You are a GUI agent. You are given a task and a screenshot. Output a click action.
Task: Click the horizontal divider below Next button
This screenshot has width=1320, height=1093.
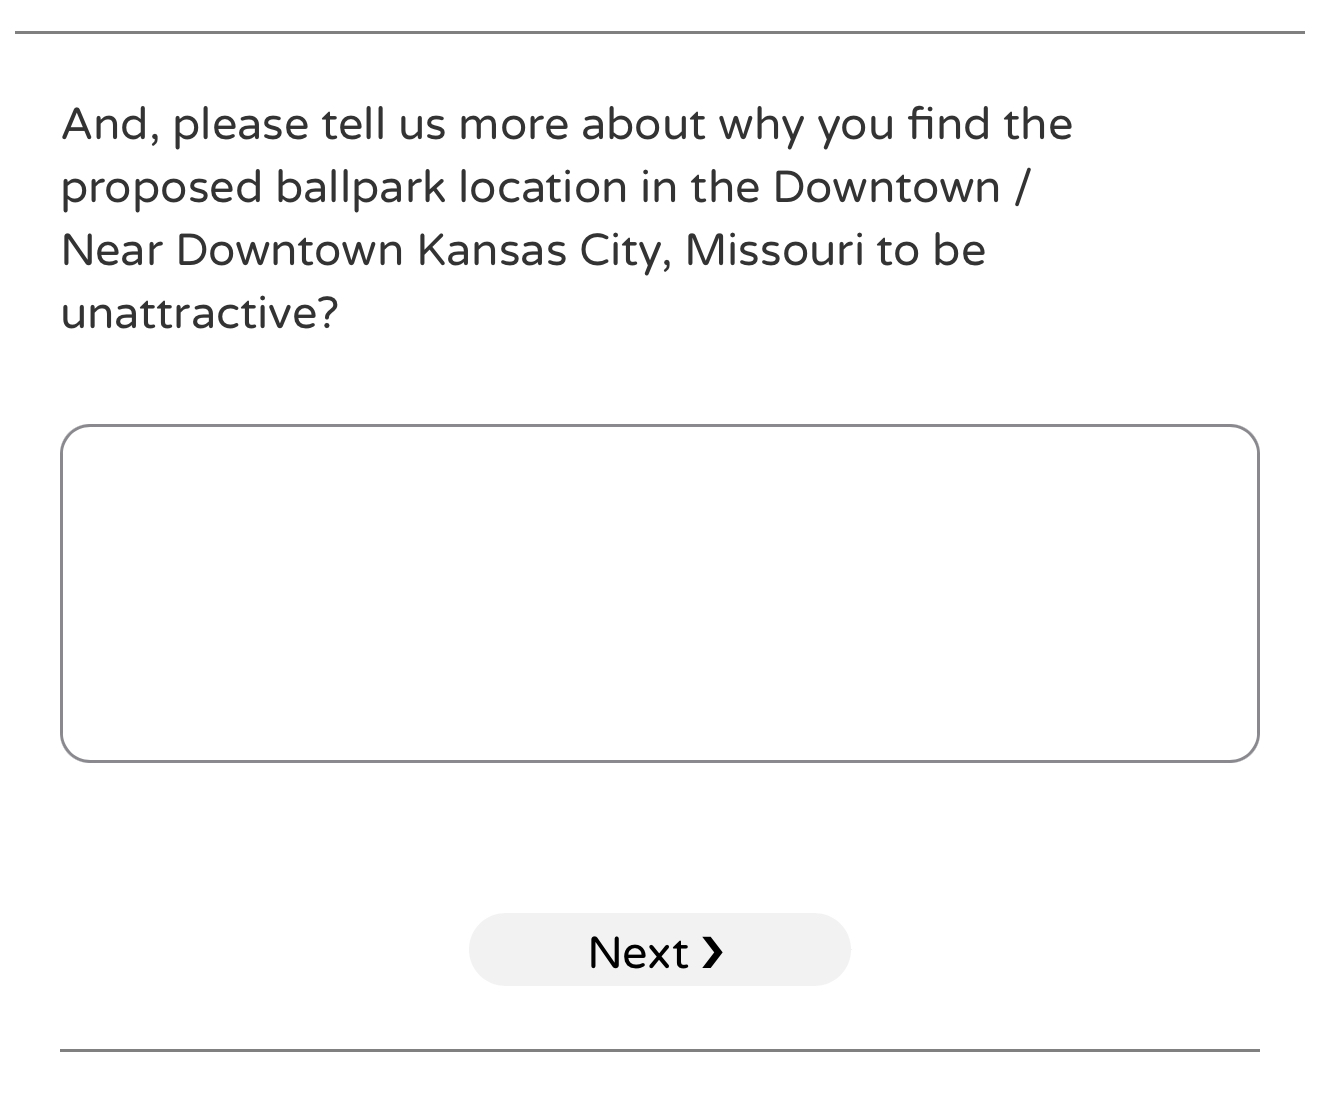659,1050
